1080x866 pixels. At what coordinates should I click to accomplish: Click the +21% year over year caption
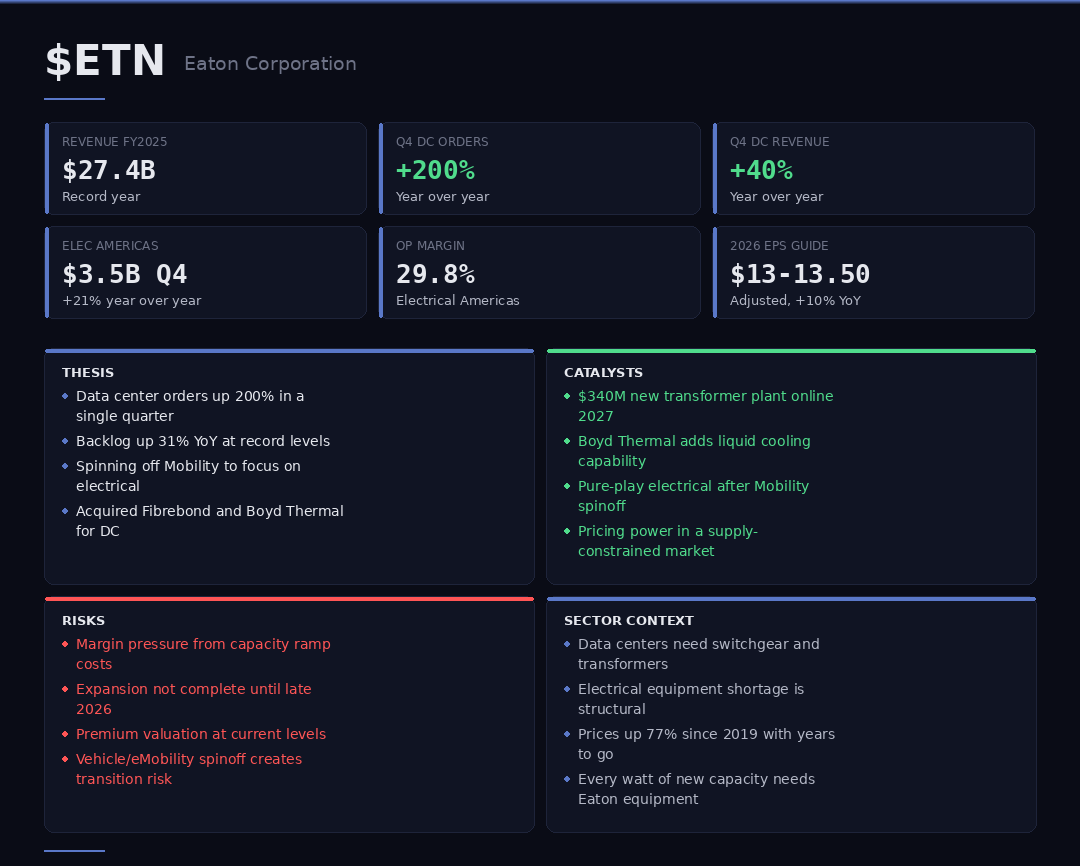click(132, 300)
